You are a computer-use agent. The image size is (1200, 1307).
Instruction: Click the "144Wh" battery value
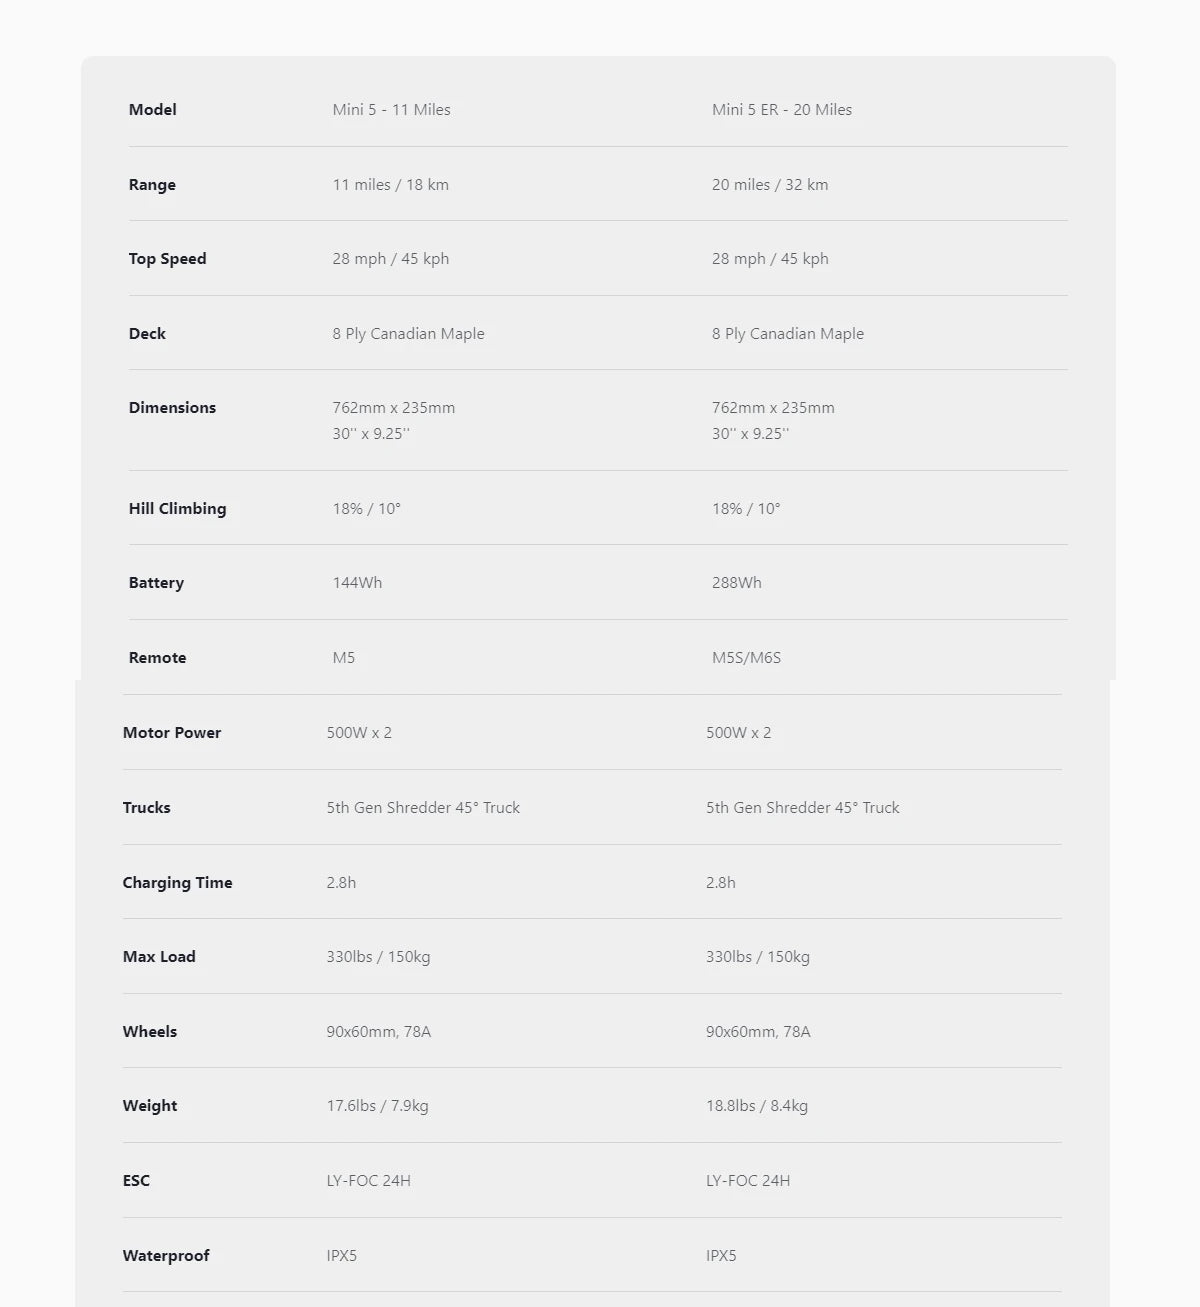[357, 583]
